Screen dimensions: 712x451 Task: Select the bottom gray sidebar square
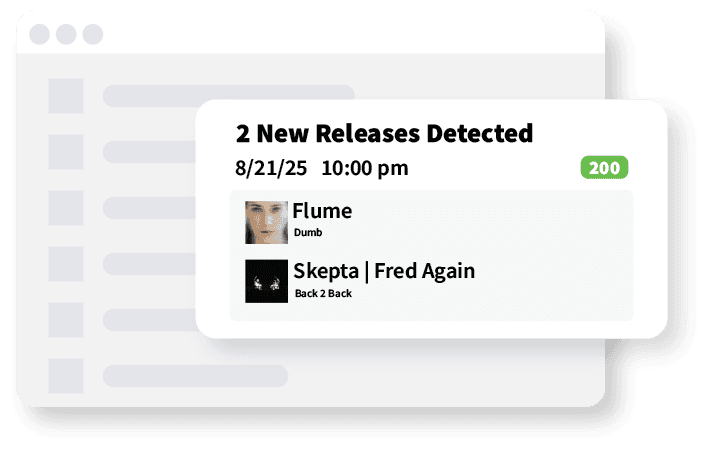point(66,376)
